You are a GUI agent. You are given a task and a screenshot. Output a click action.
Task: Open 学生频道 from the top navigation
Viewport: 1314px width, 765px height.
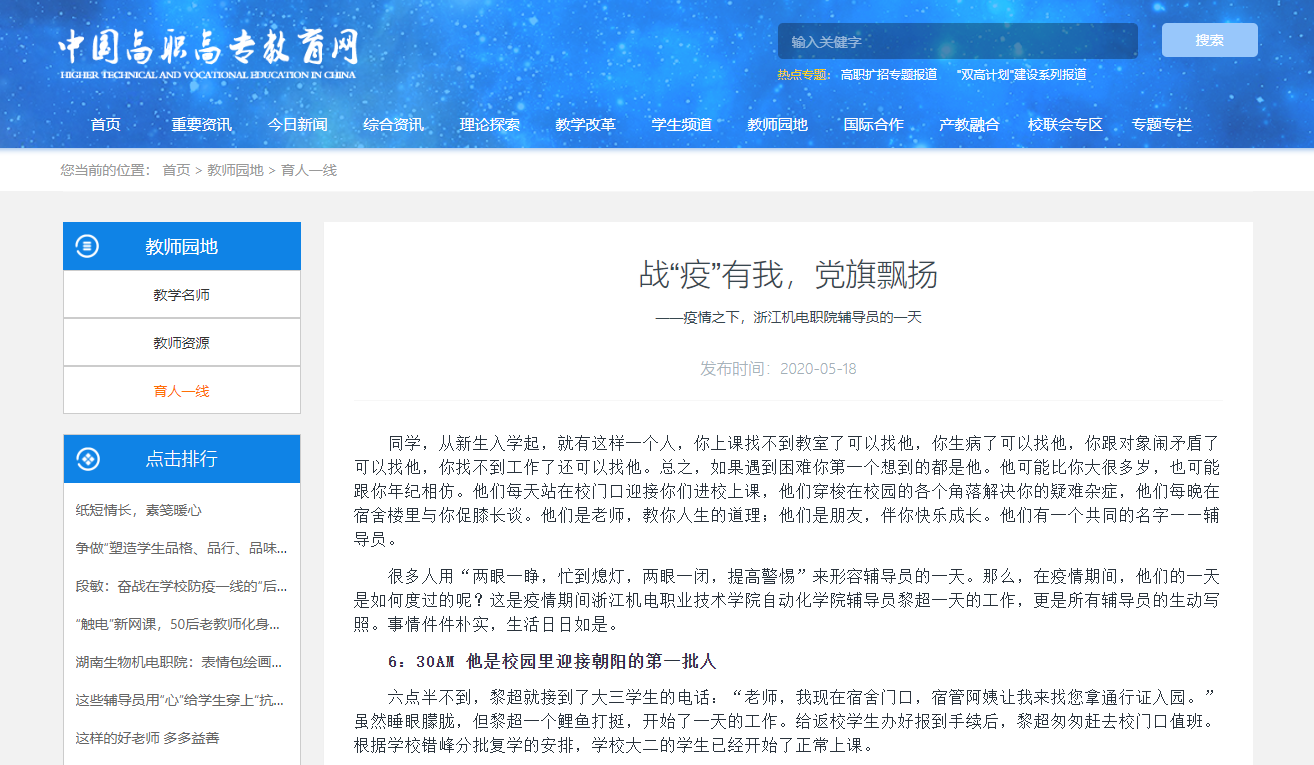pos(681,125)
